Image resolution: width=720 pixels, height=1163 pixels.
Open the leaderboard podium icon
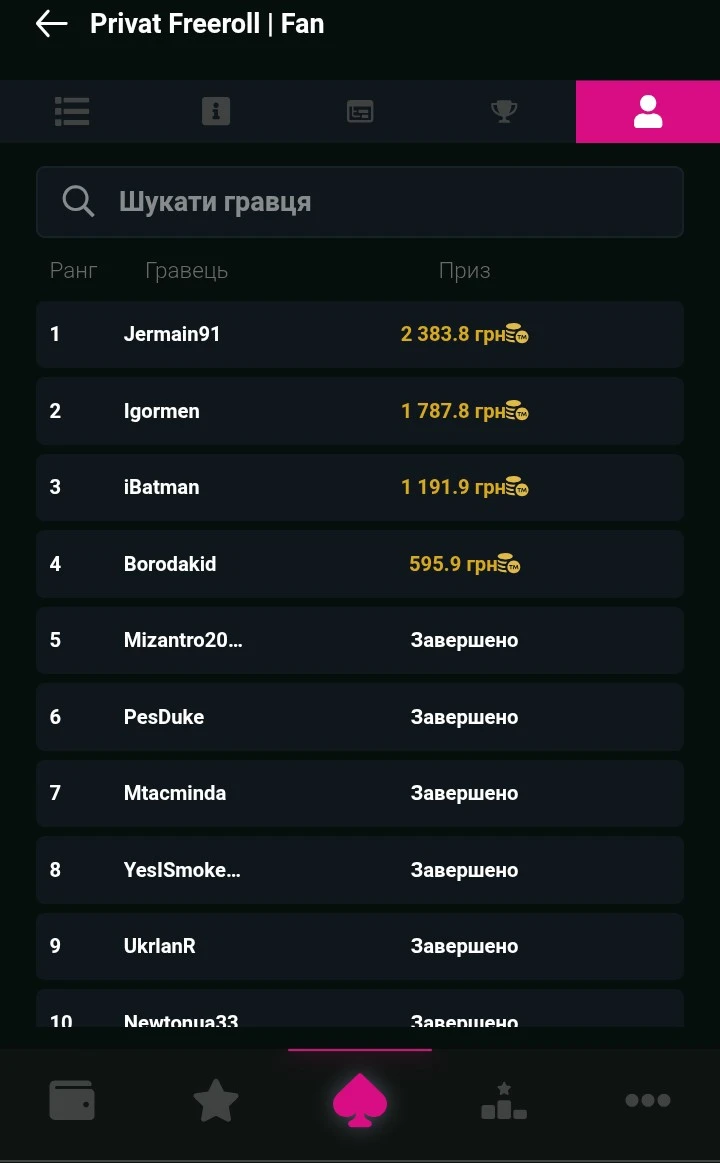tap(504, 1100)
